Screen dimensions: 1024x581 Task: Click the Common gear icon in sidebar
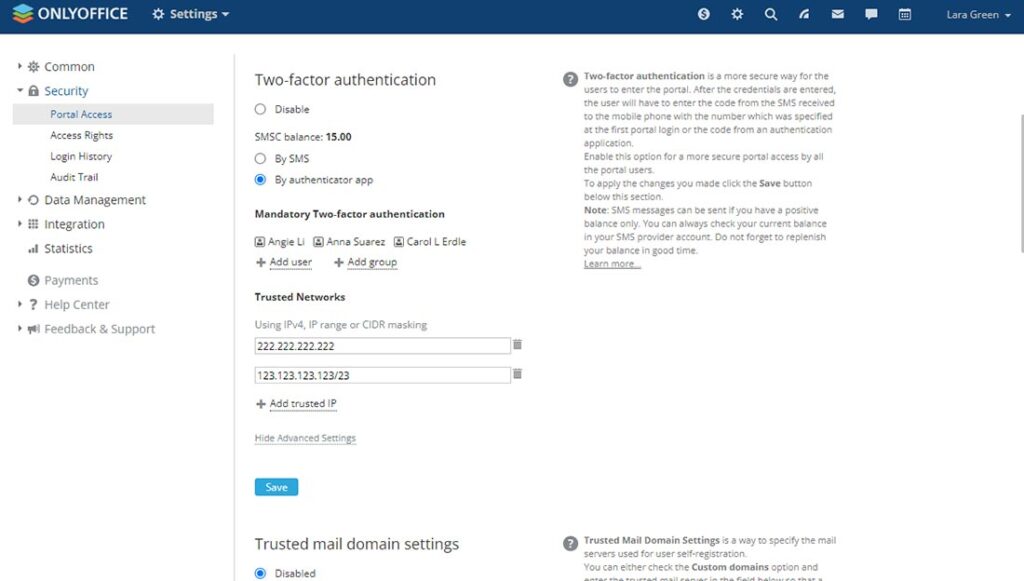[33, 67]
